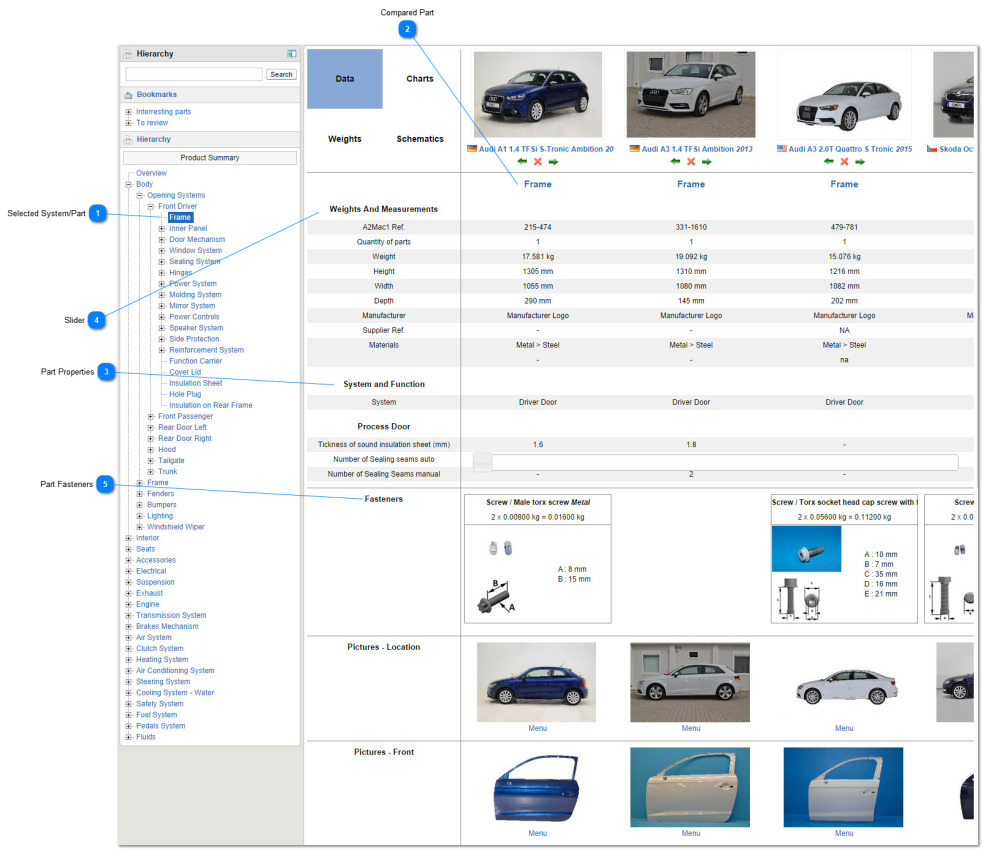Shift Audi A3 1.4 TFSI column right
983x850 pixels.
tap(707, 162)
